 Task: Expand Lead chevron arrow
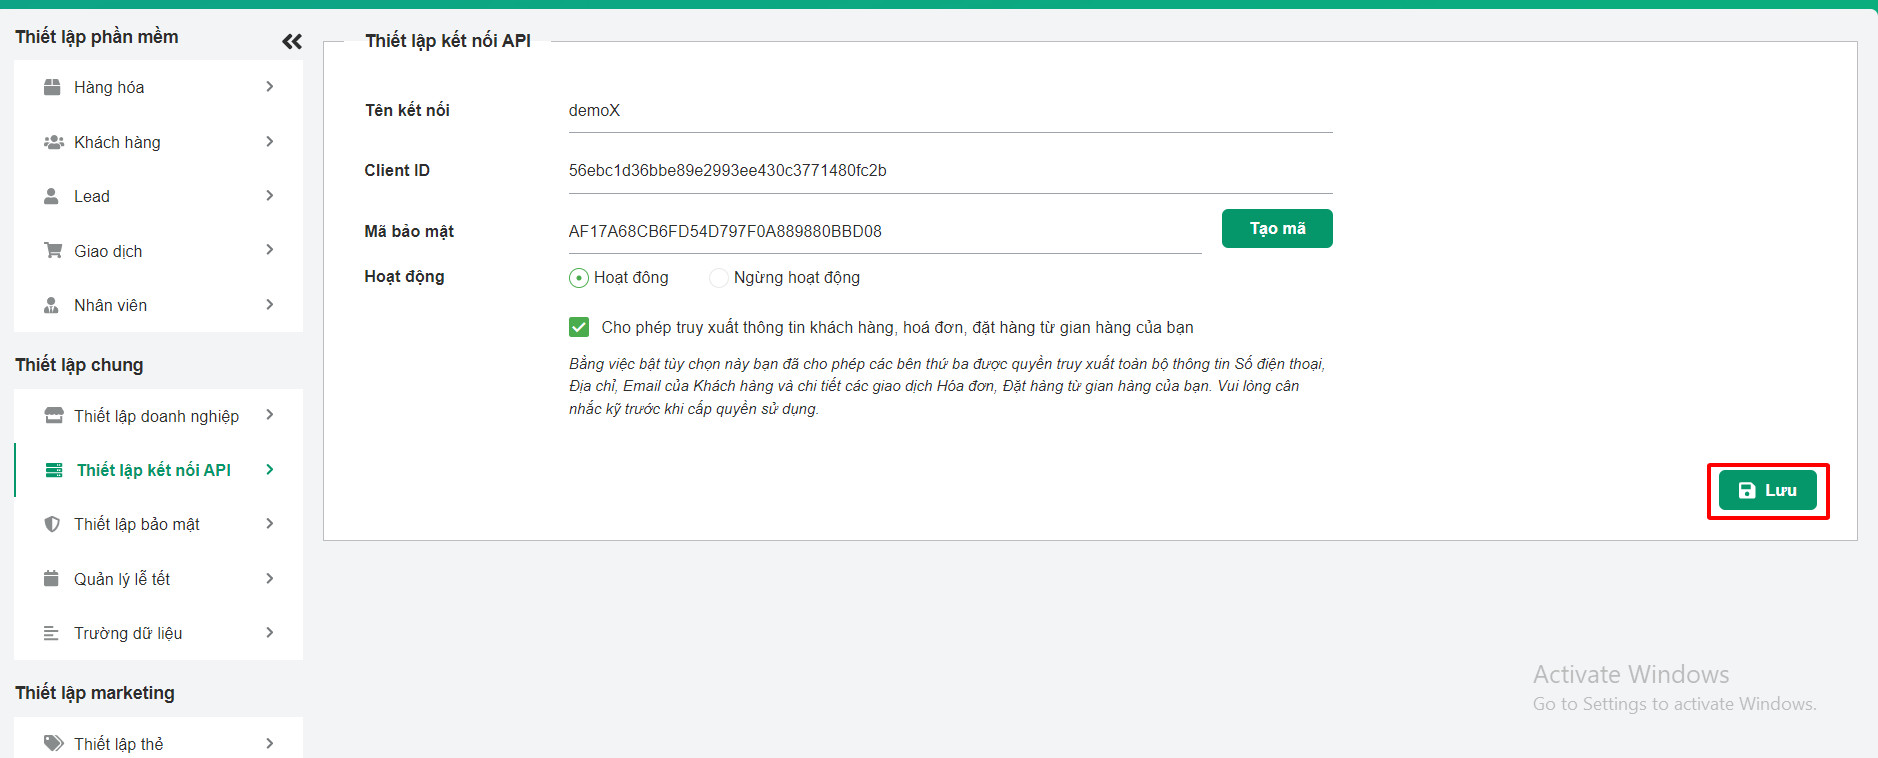(270, 196)
